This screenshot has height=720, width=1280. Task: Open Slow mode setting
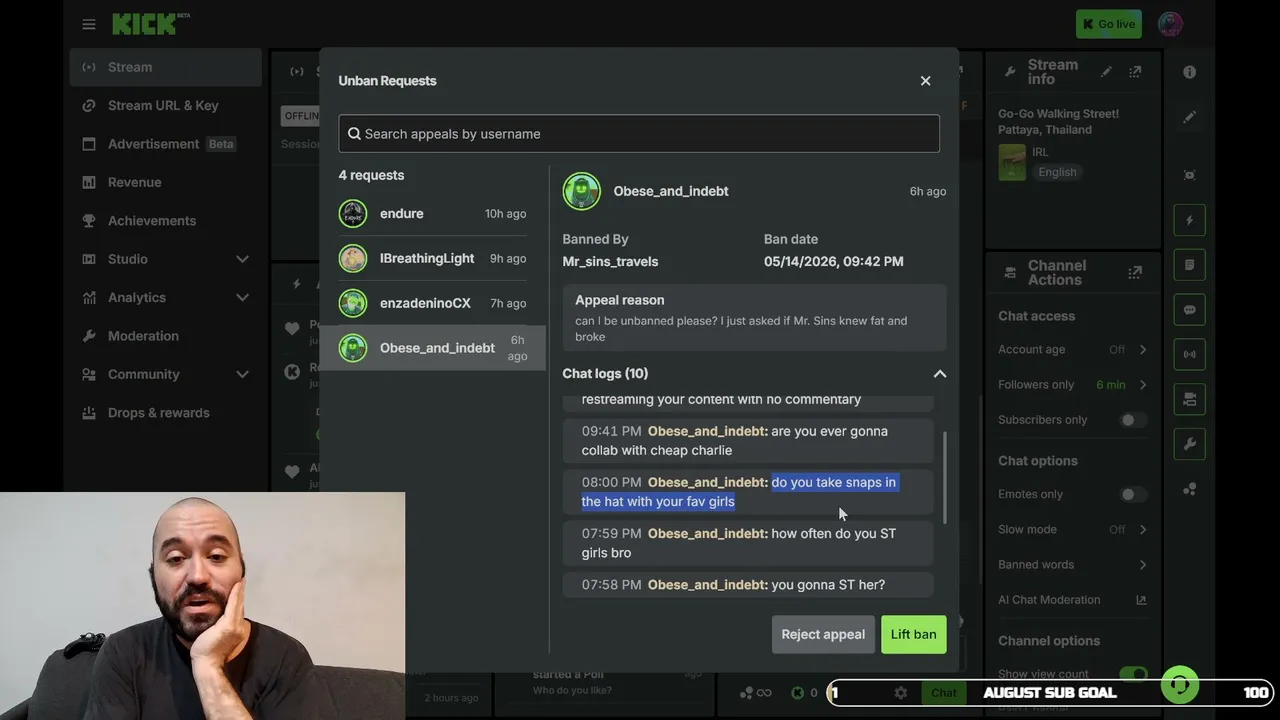click(1072, 529)
